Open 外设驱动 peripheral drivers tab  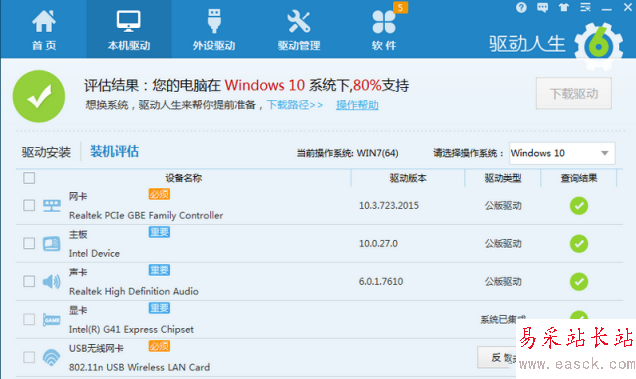(x=214, y=30)
